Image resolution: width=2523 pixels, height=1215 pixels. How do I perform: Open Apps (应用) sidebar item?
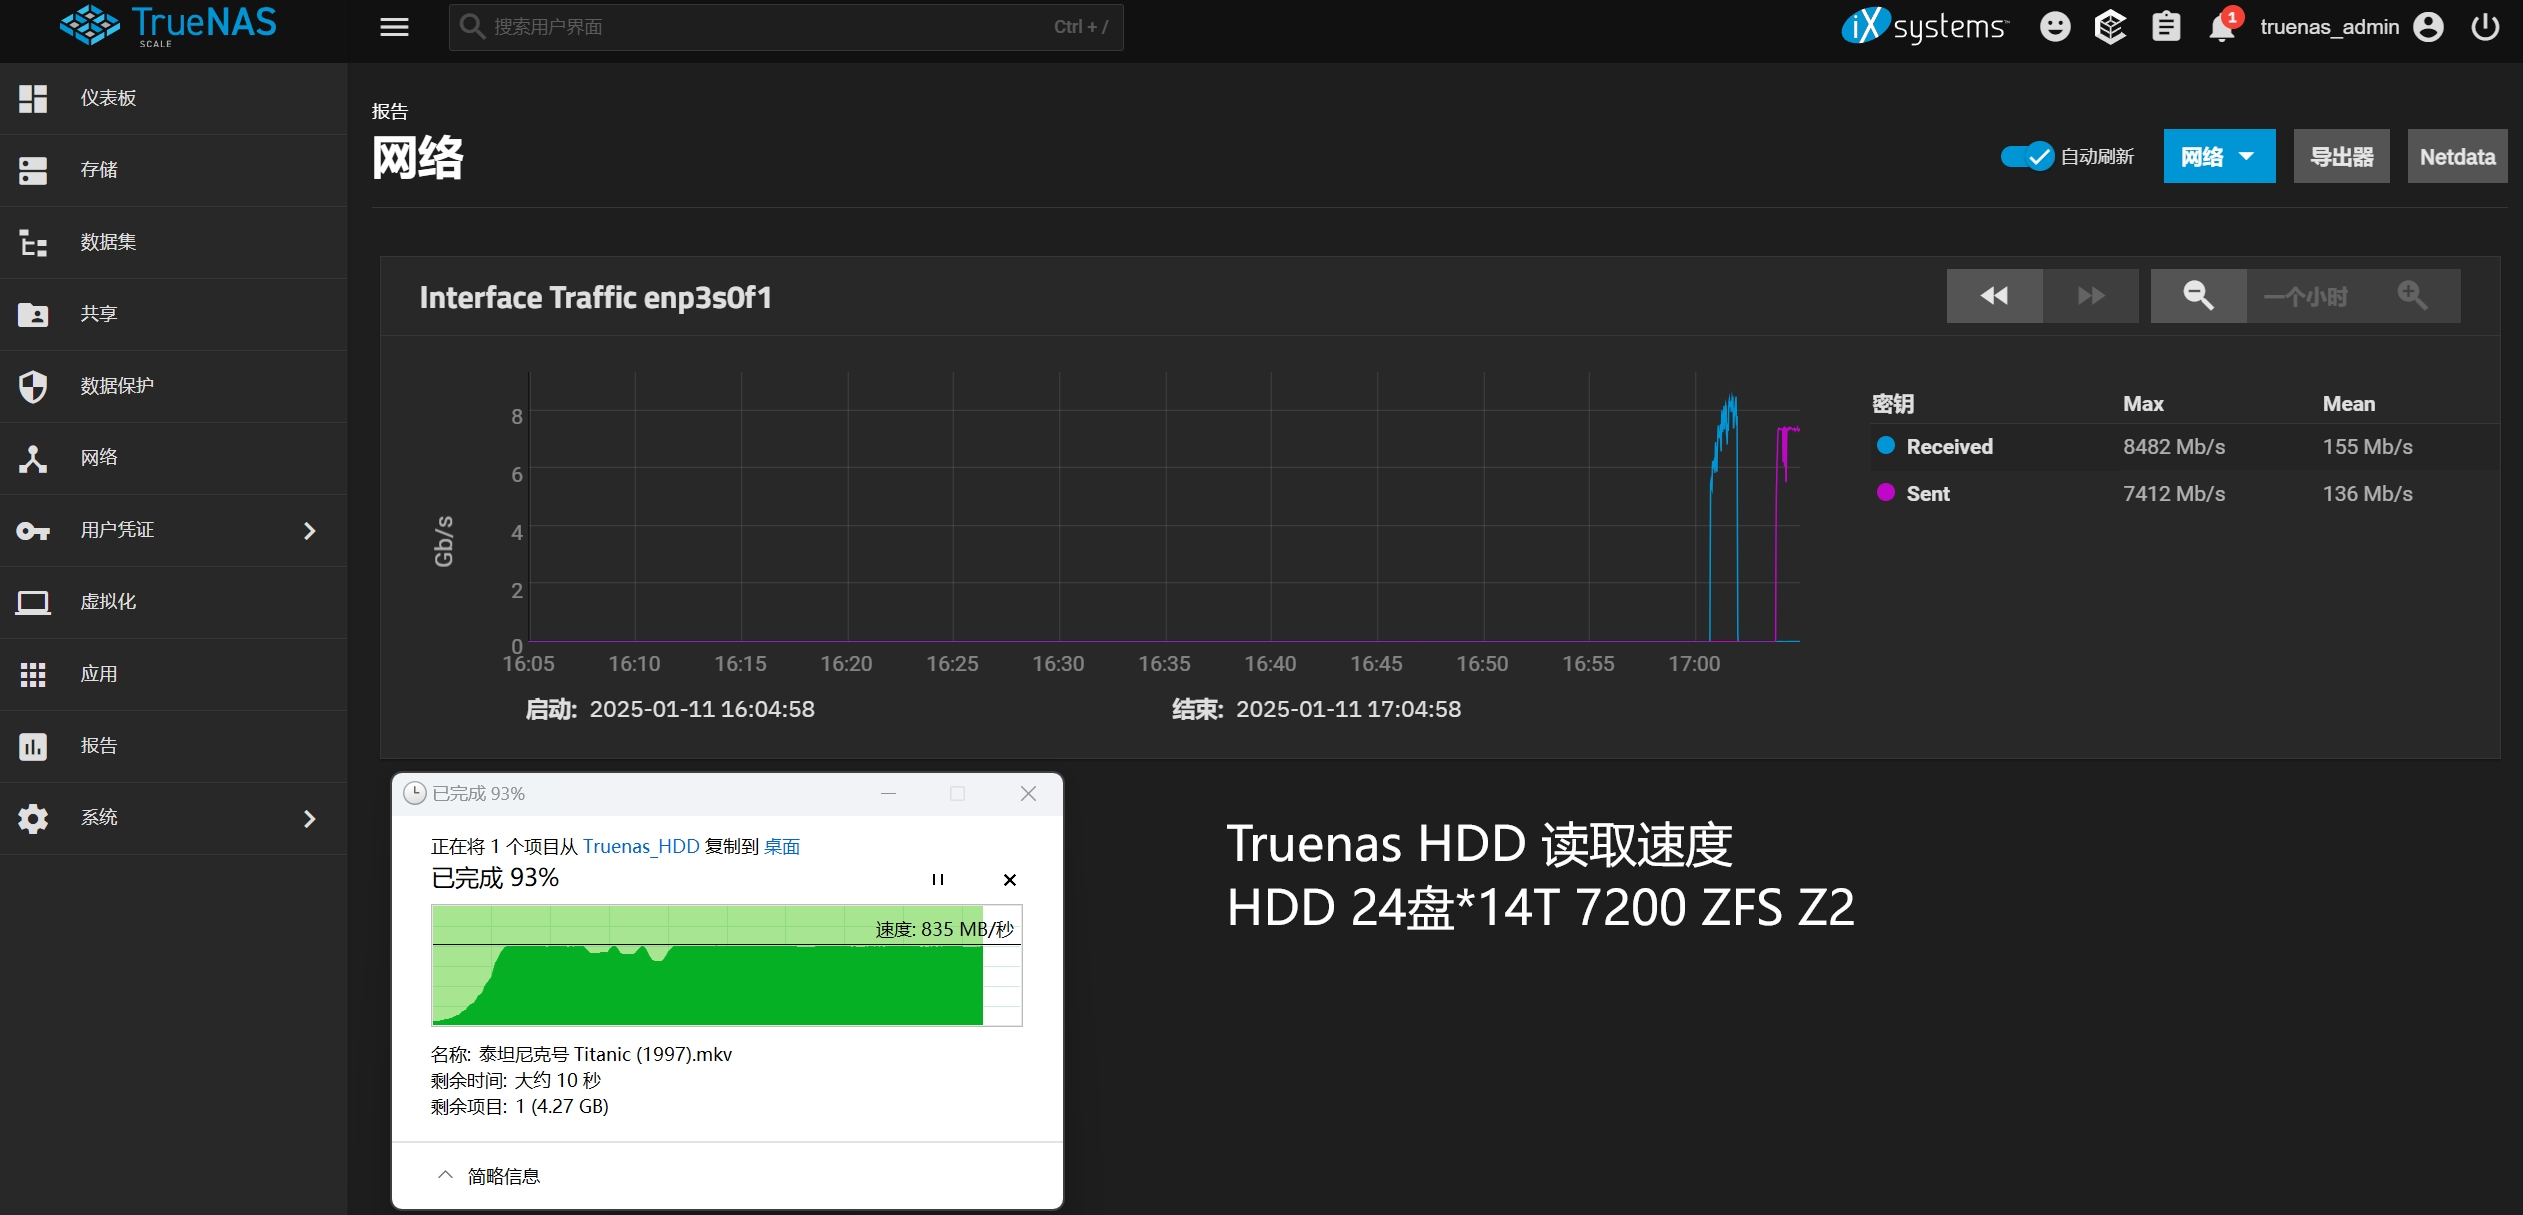tap(173, 674)
